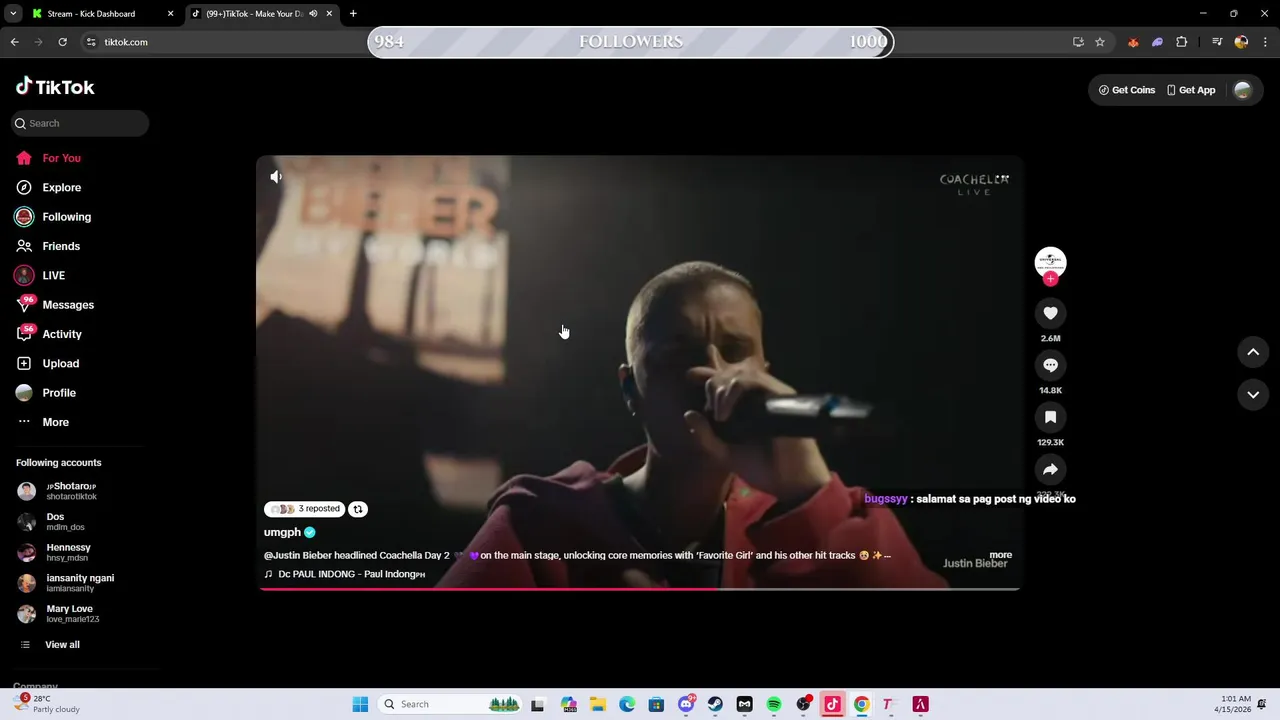Viewport: 1280px width, 720px height.
Task: Open Discord from taskbar
Action: point(686,704)
